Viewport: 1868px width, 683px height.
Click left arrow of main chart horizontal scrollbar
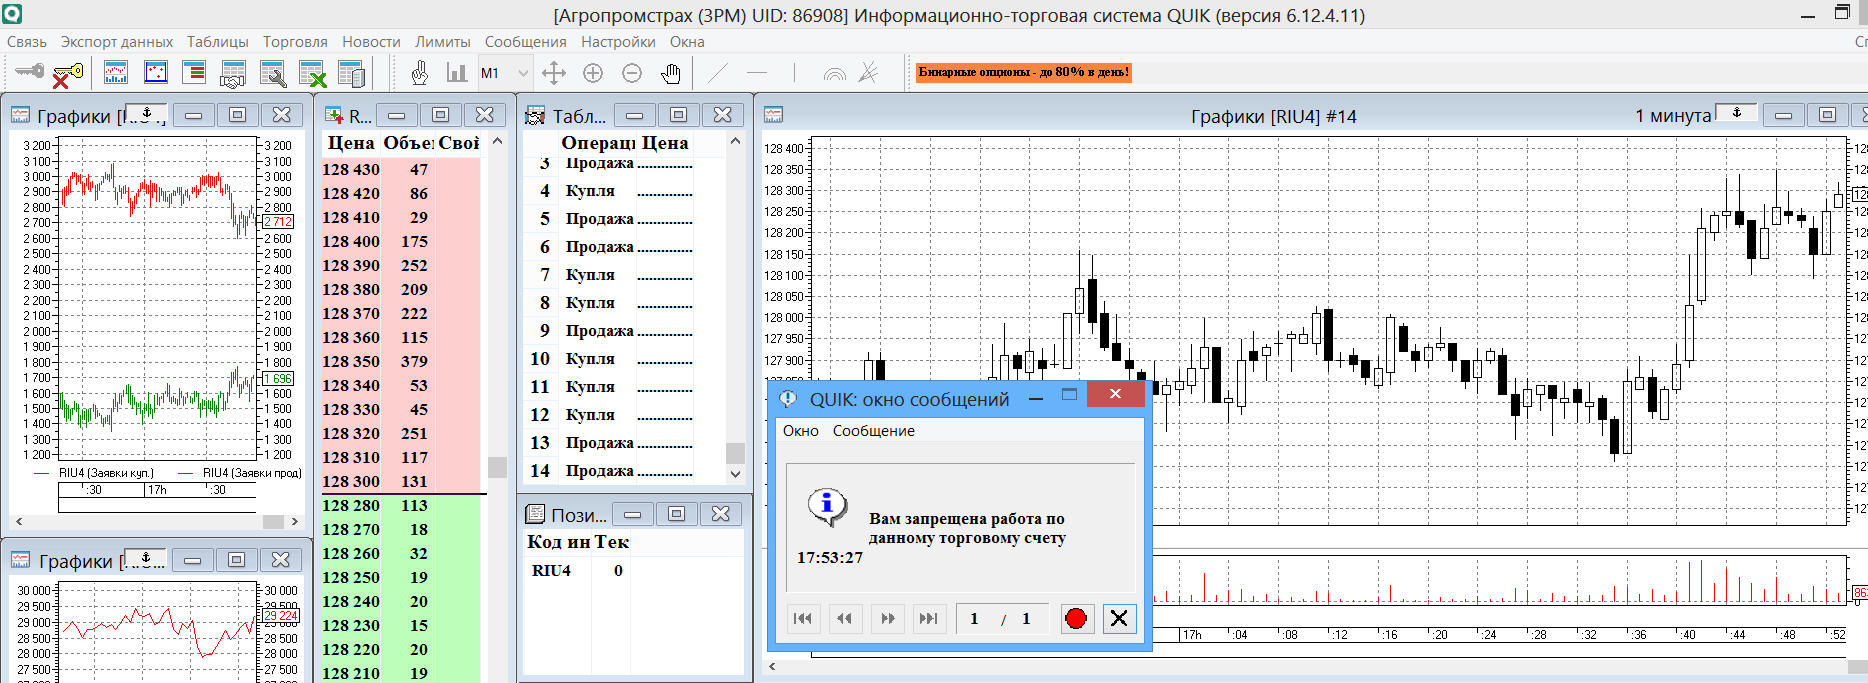click(x=771, y=665)
